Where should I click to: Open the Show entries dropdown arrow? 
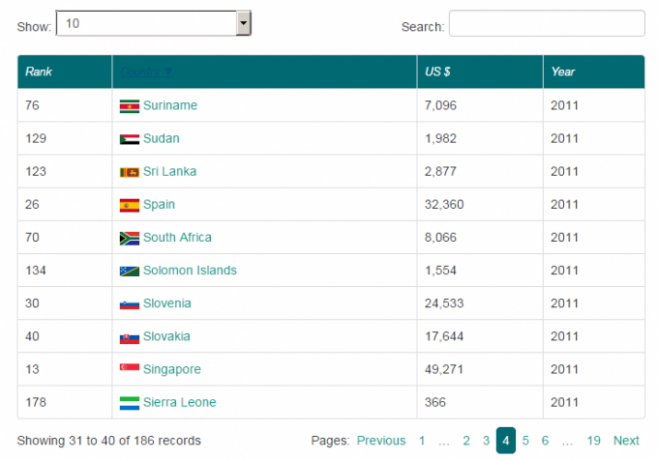[x=243, y=24]
